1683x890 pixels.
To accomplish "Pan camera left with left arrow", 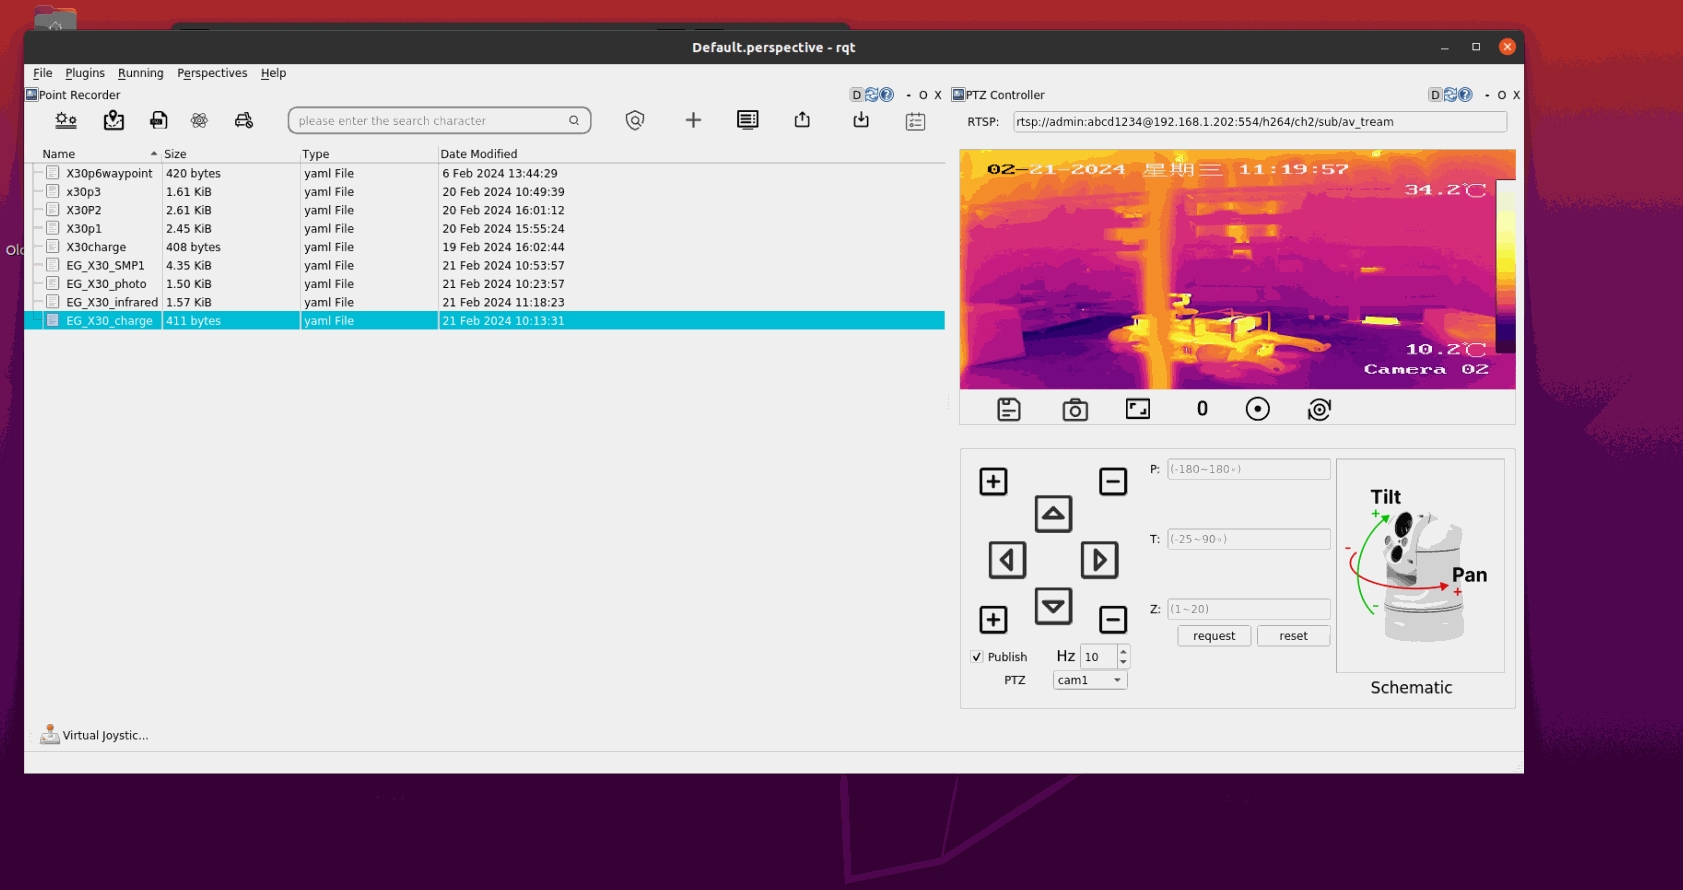I will (1007, 560).
